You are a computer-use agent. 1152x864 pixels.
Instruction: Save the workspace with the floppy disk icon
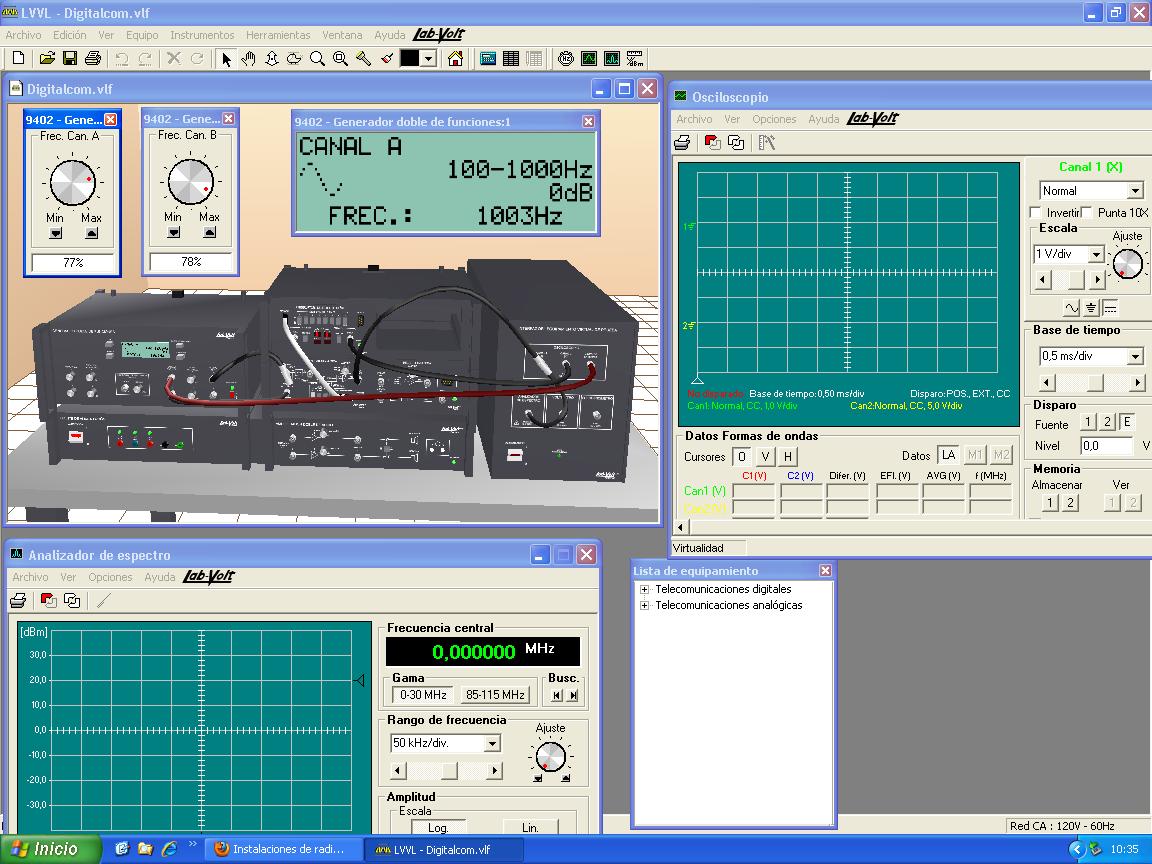click(70, 59)
